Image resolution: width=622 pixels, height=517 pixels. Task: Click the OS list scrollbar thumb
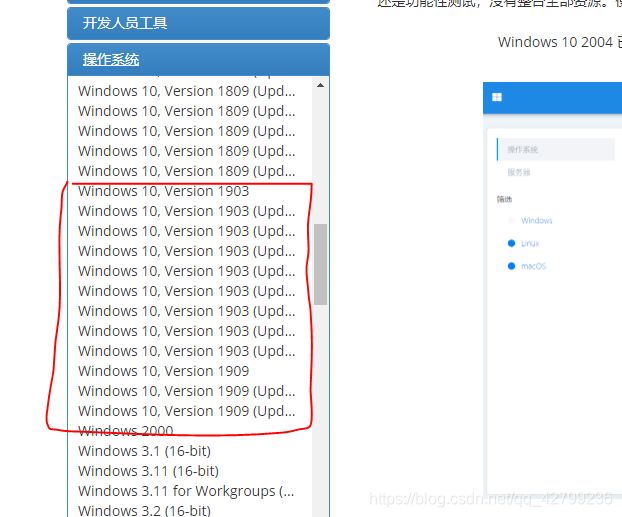tap(321, 264)
